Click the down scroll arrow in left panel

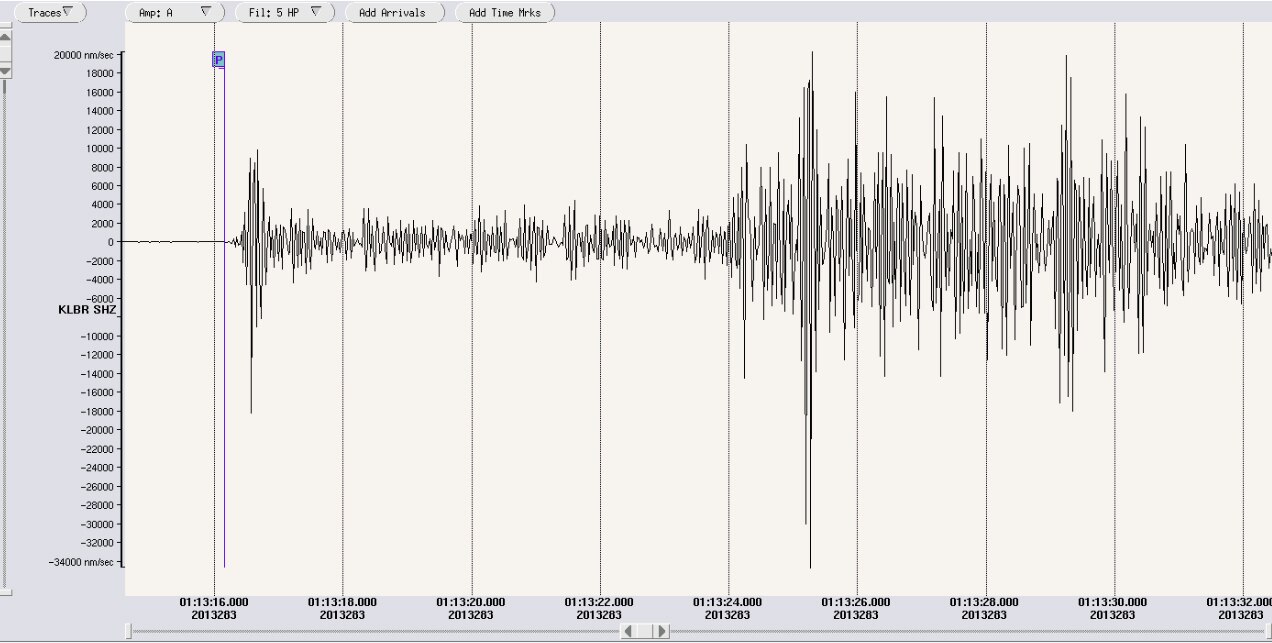4,71
